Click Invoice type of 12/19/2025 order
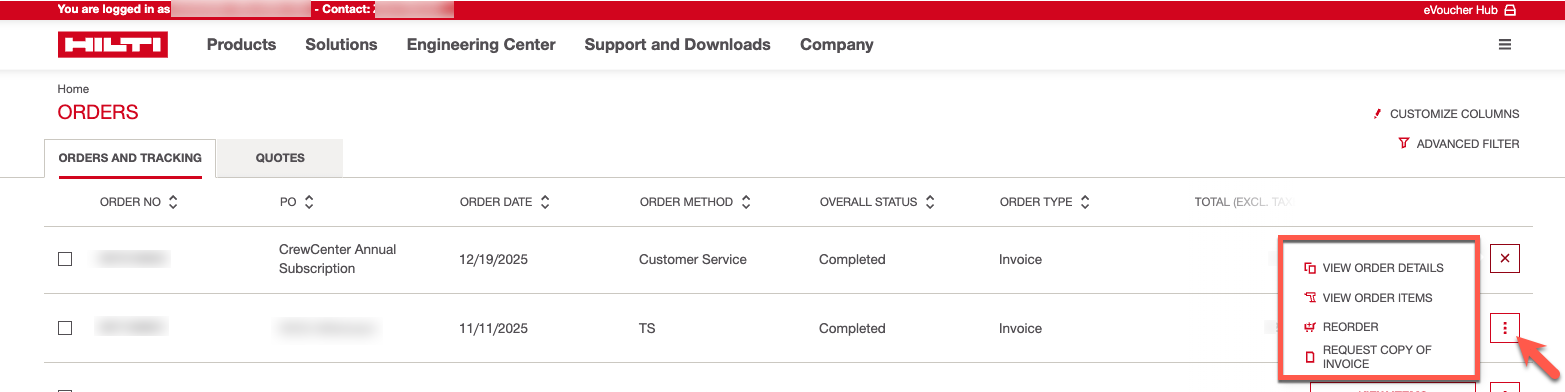This screenshot has height=392, width=1565. (x=1020, y=260)
